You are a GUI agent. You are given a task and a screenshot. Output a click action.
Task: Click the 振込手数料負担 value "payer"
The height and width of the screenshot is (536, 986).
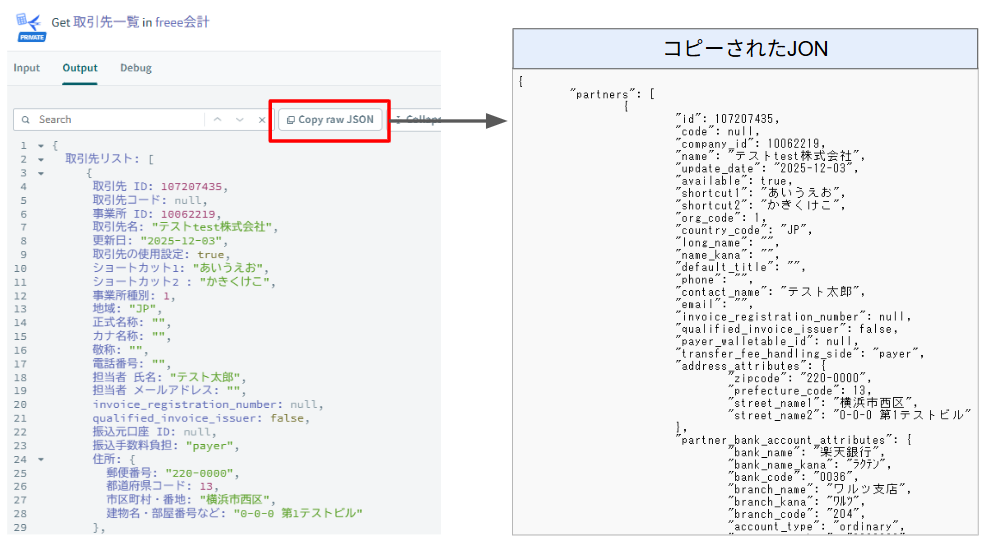tap(209, 446)
